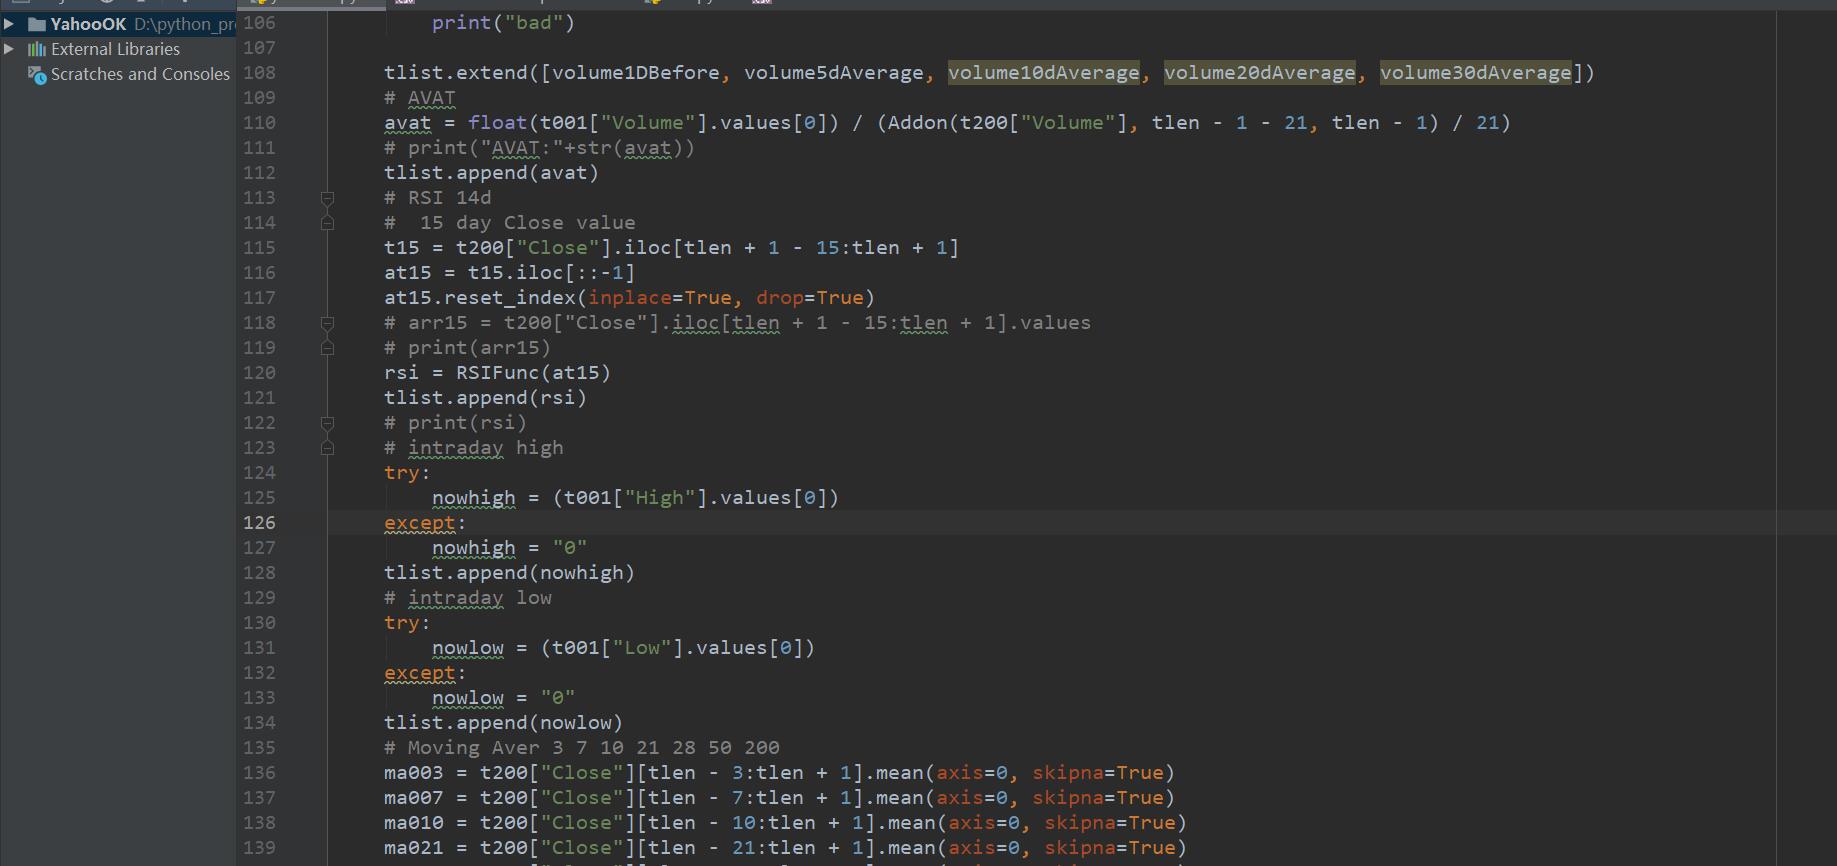The image size is (1837, 866).
Task: Click the highlighted volume20dAverage variable
Action: [1259, 73]
